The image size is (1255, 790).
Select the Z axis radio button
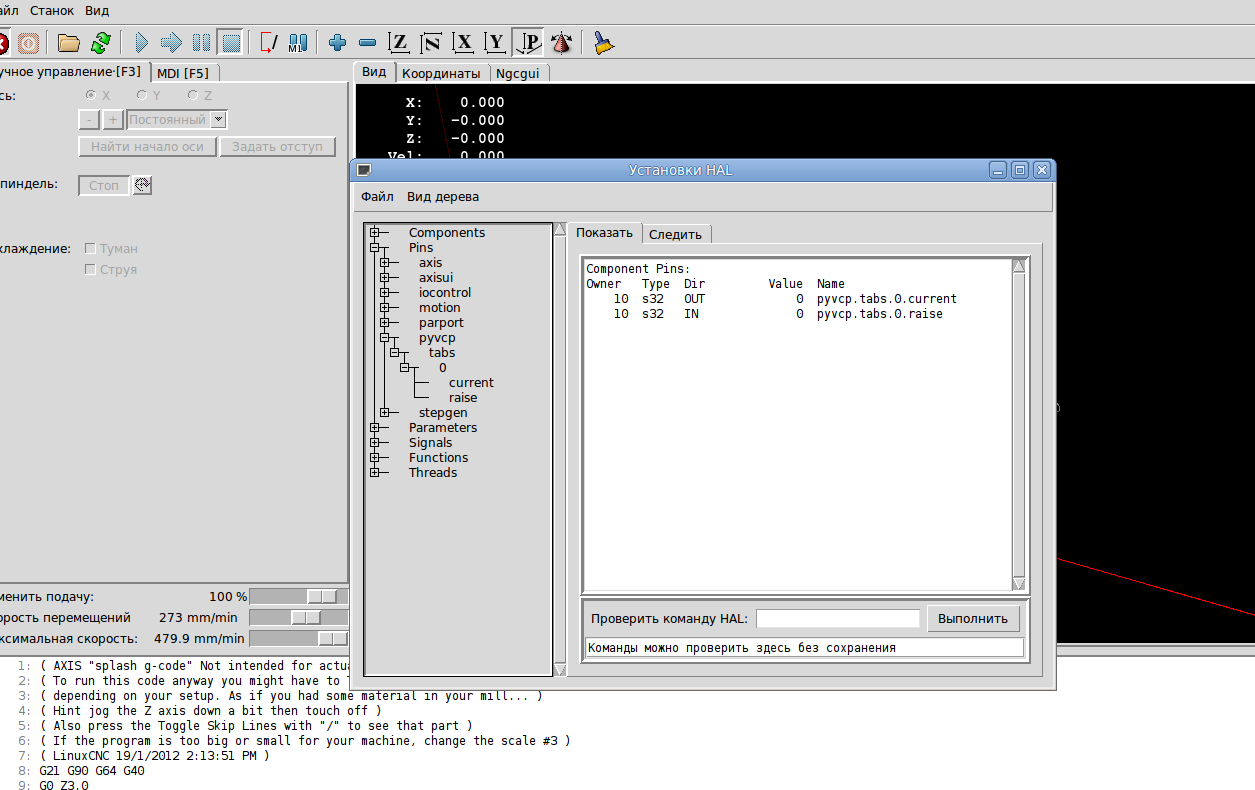[193, 95]
